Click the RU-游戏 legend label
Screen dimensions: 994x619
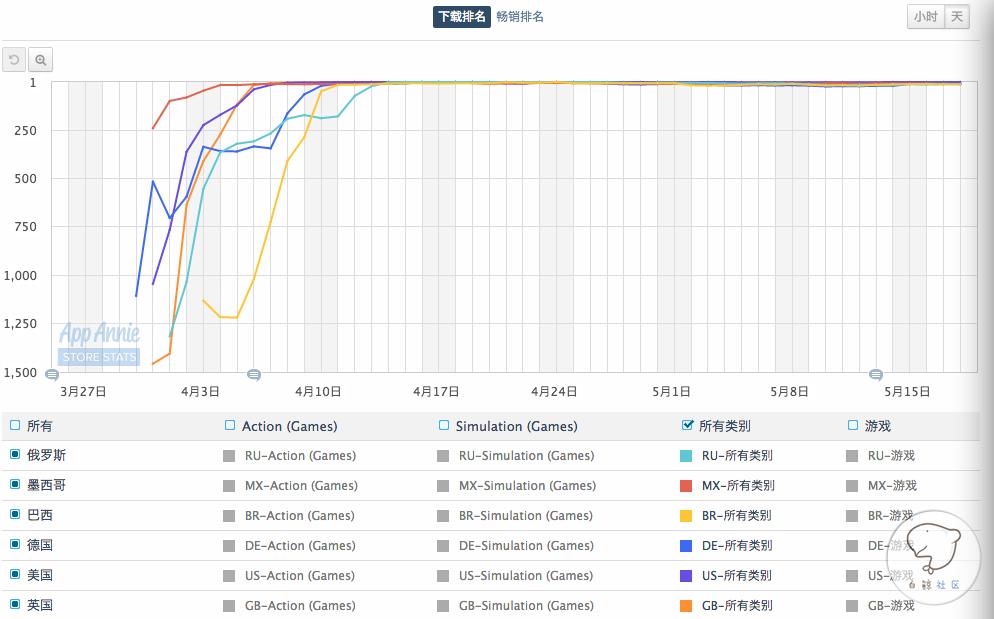coord(891,455)
